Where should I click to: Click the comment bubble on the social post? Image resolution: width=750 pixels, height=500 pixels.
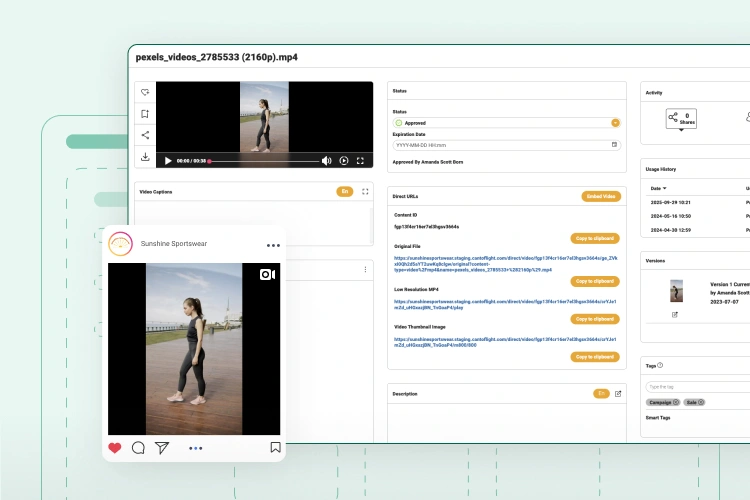[138, 448]
